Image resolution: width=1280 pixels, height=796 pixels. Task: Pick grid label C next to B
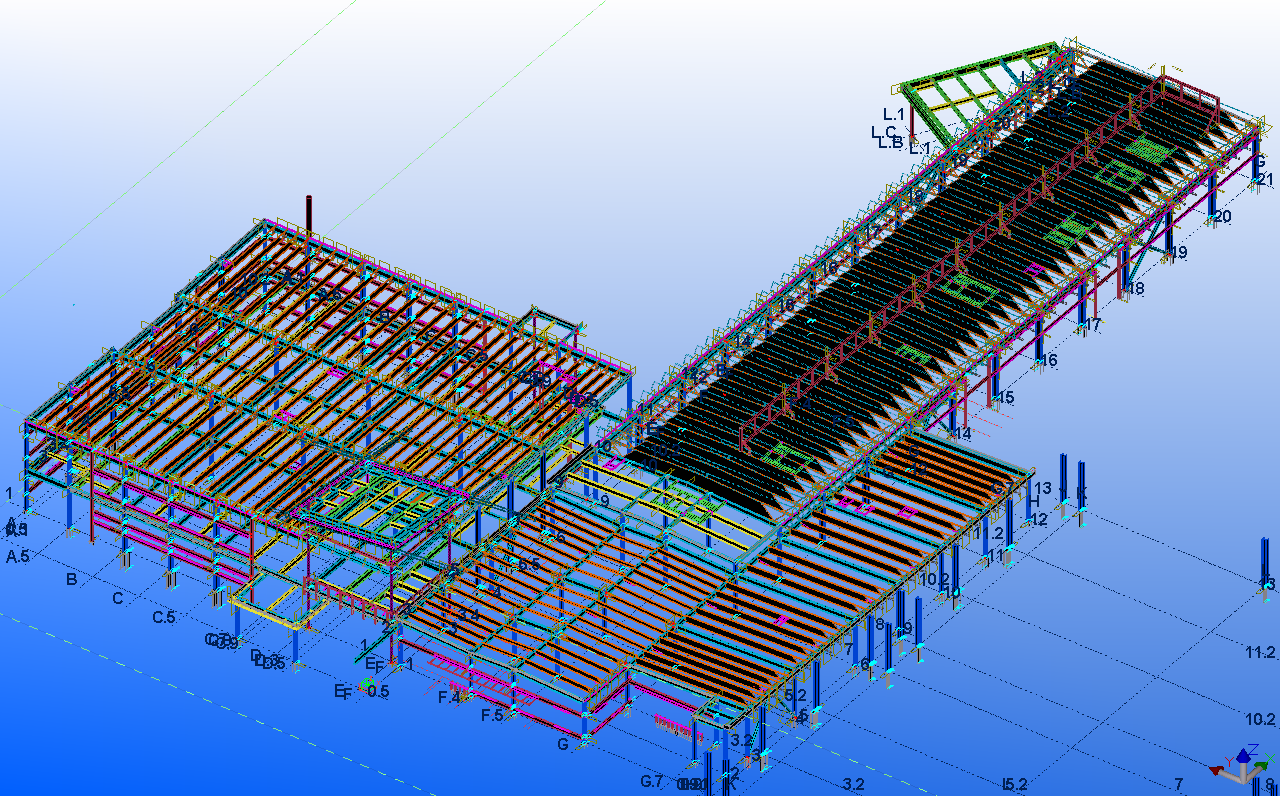[118, 599]
